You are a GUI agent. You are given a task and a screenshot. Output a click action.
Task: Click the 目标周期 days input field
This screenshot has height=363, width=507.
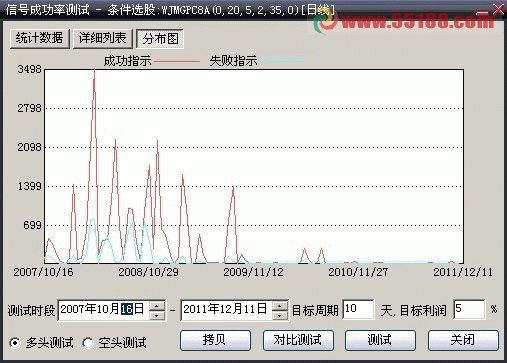tap(358, 309)
